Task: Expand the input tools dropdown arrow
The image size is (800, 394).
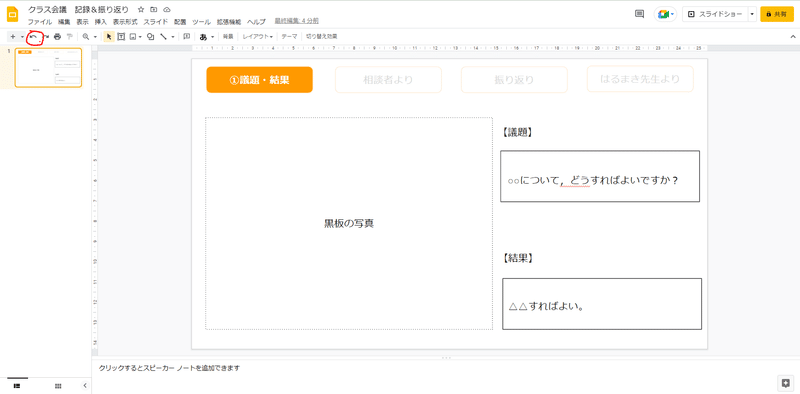Action: click(212, 37)
